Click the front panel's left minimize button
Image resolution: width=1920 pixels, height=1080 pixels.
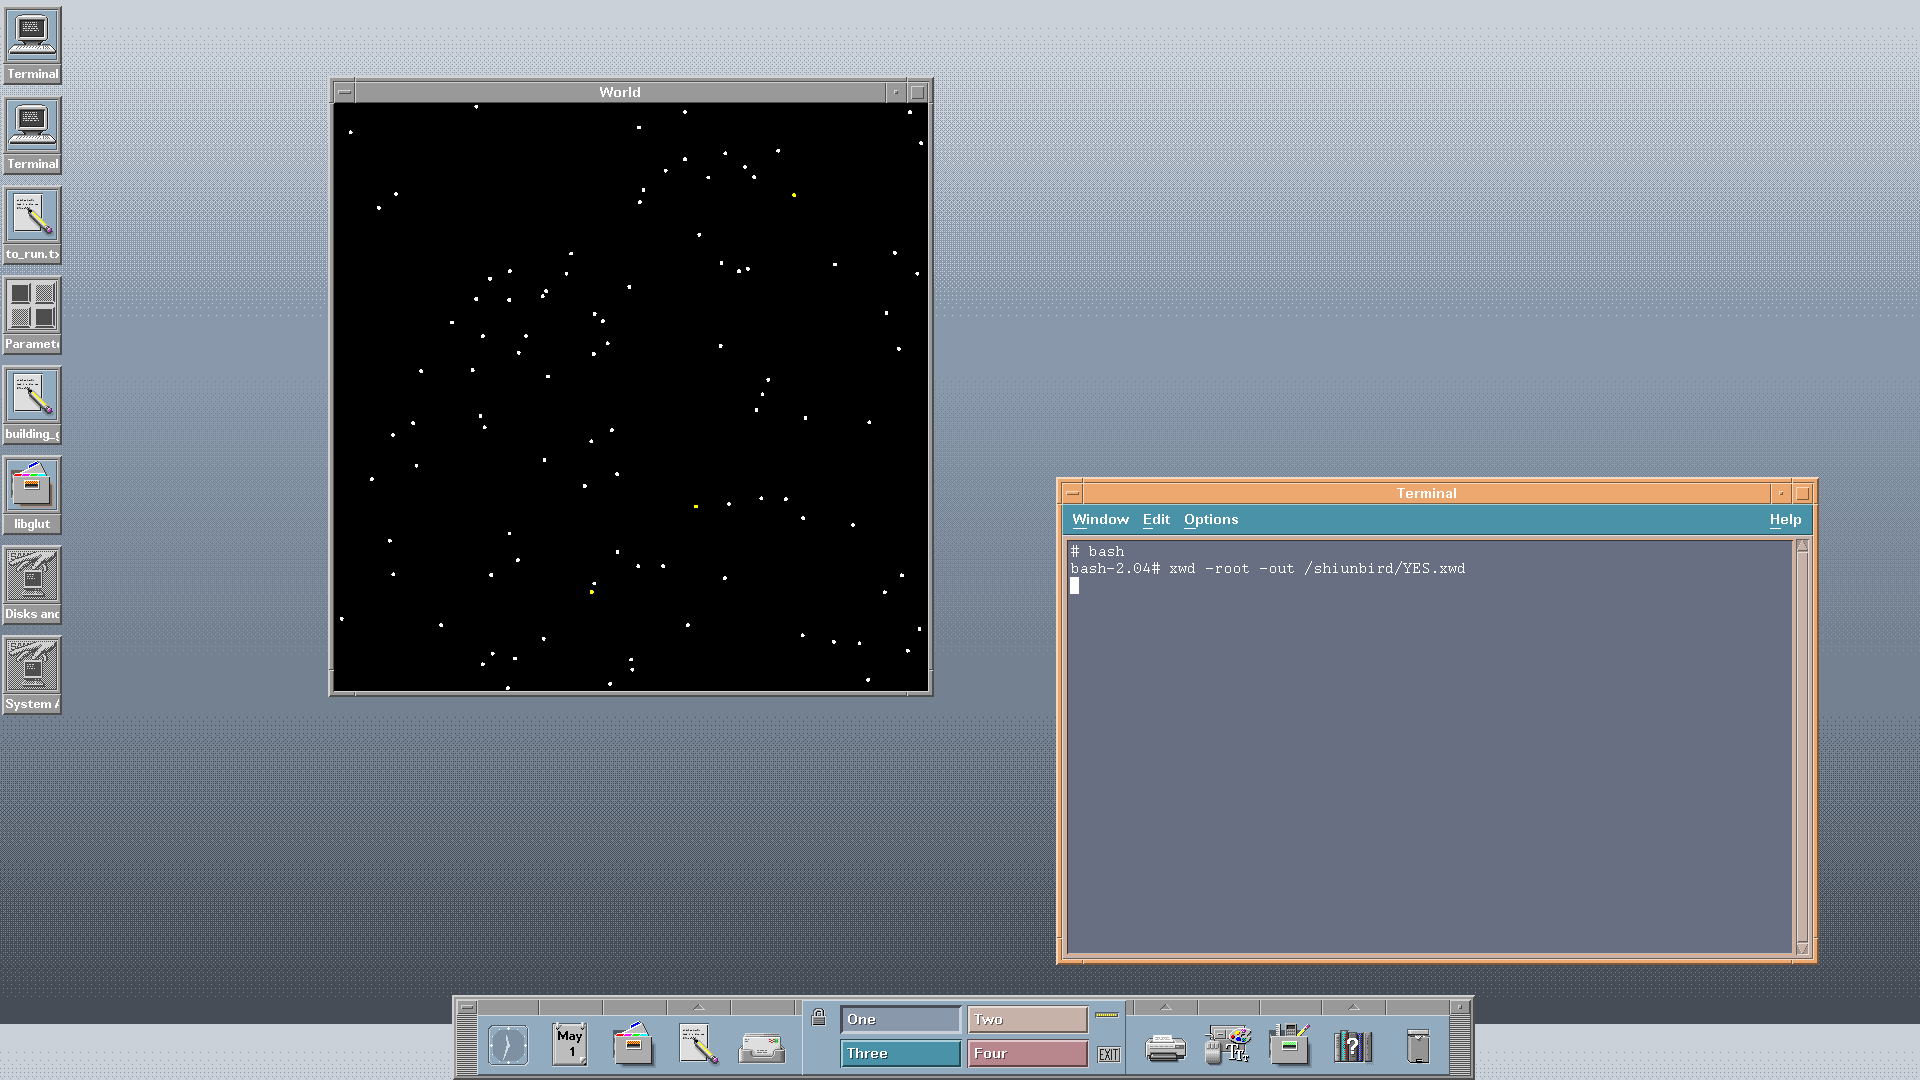tap(467, 1007)
